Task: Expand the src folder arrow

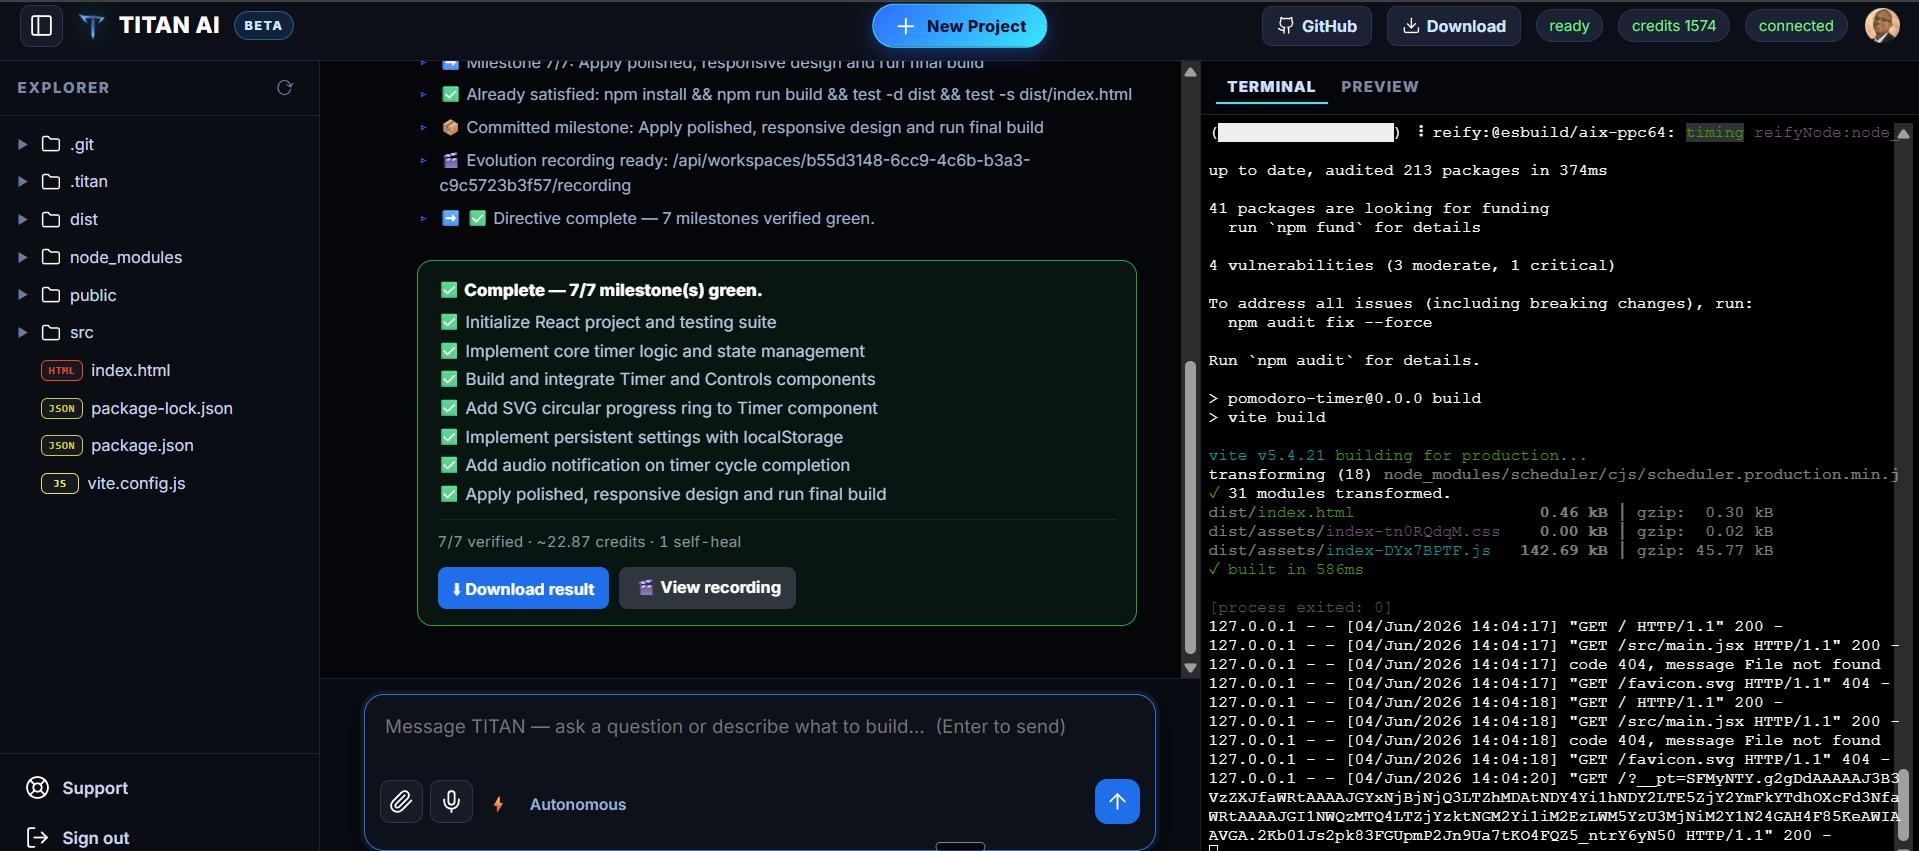Action: point(22,332)
